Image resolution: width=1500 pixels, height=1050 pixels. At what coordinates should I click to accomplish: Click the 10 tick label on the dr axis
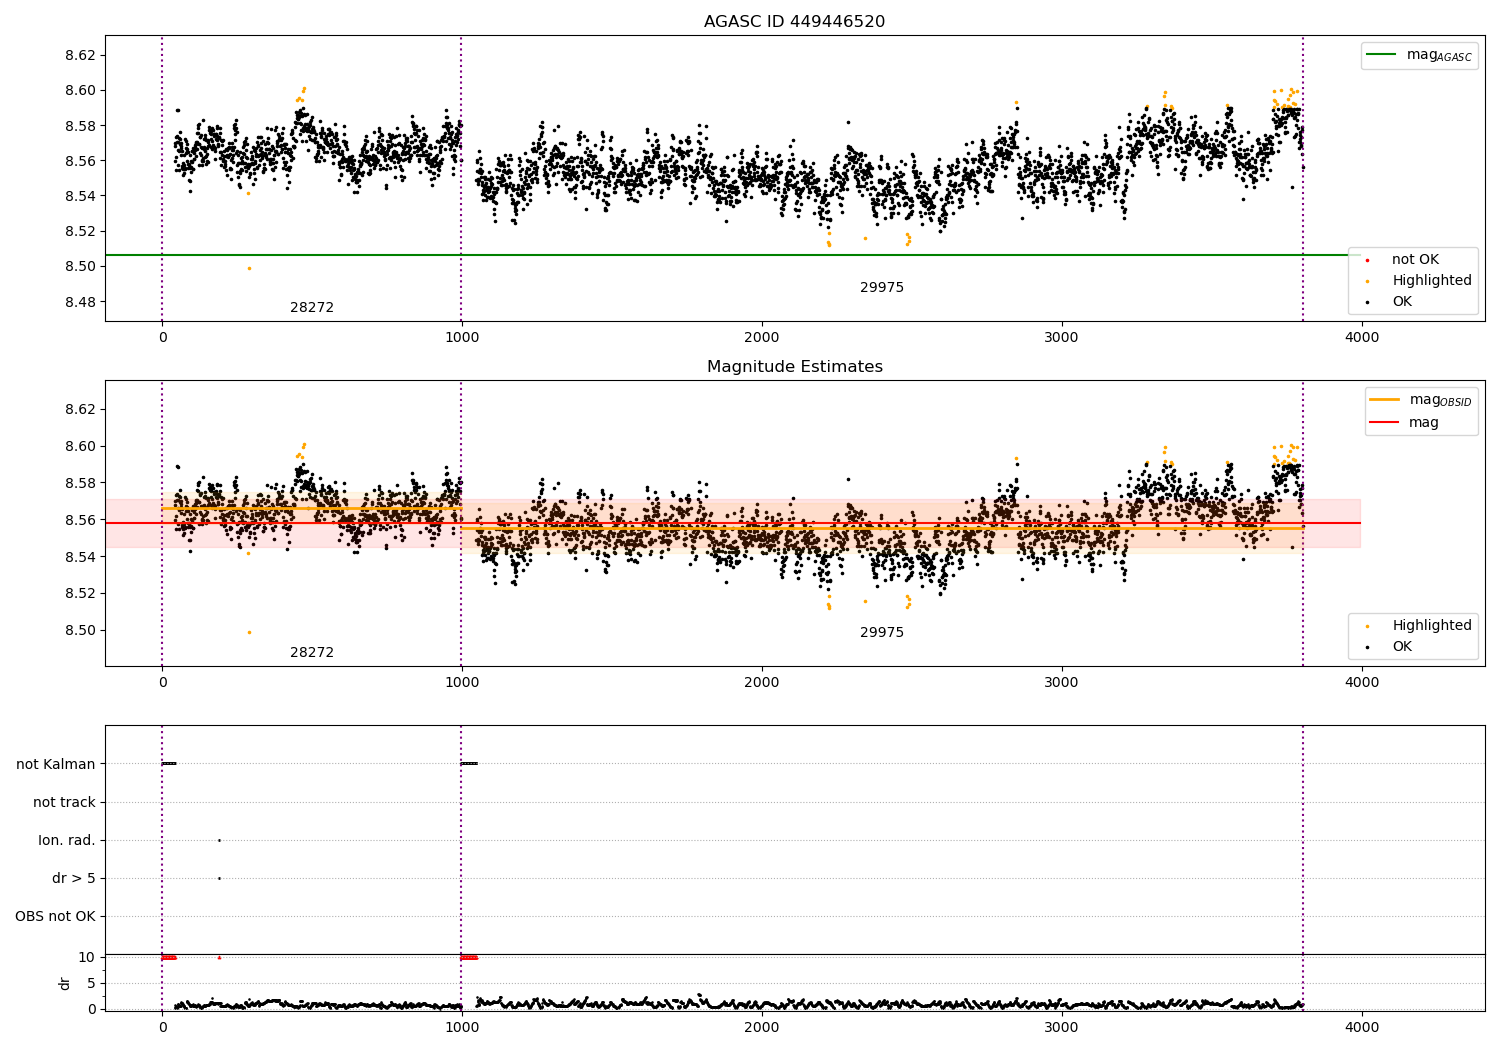[x=87, y=957]
